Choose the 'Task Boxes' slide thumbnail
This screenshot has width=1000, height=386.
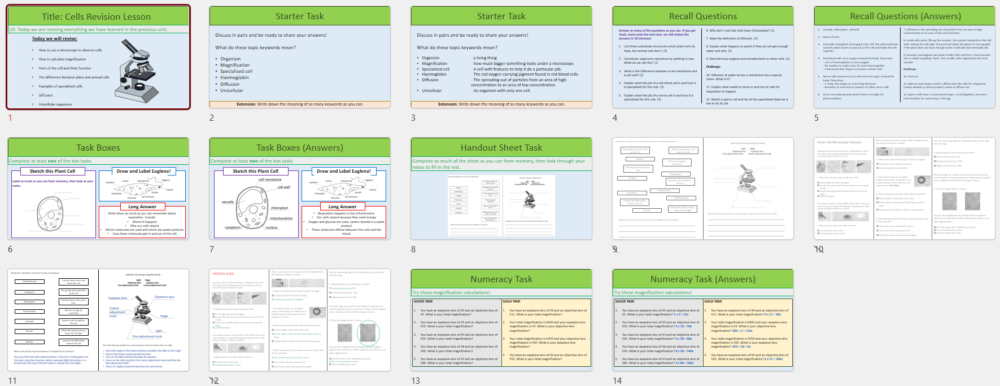point(98,188)
